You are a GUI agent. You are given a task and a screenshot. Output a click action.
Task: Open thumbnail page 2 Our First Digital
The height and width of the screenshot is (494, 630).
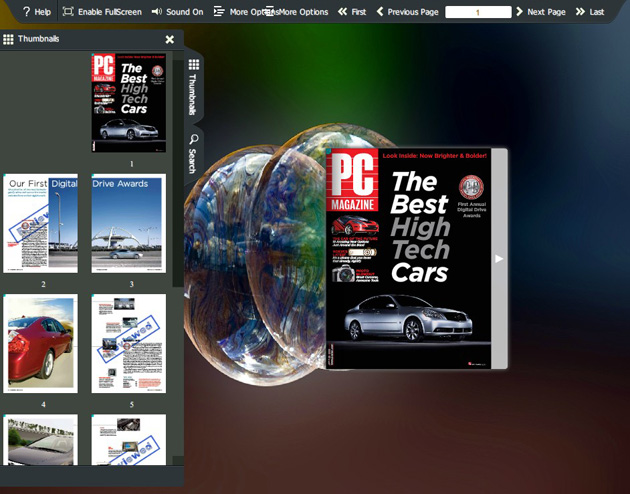pos(41,223)
